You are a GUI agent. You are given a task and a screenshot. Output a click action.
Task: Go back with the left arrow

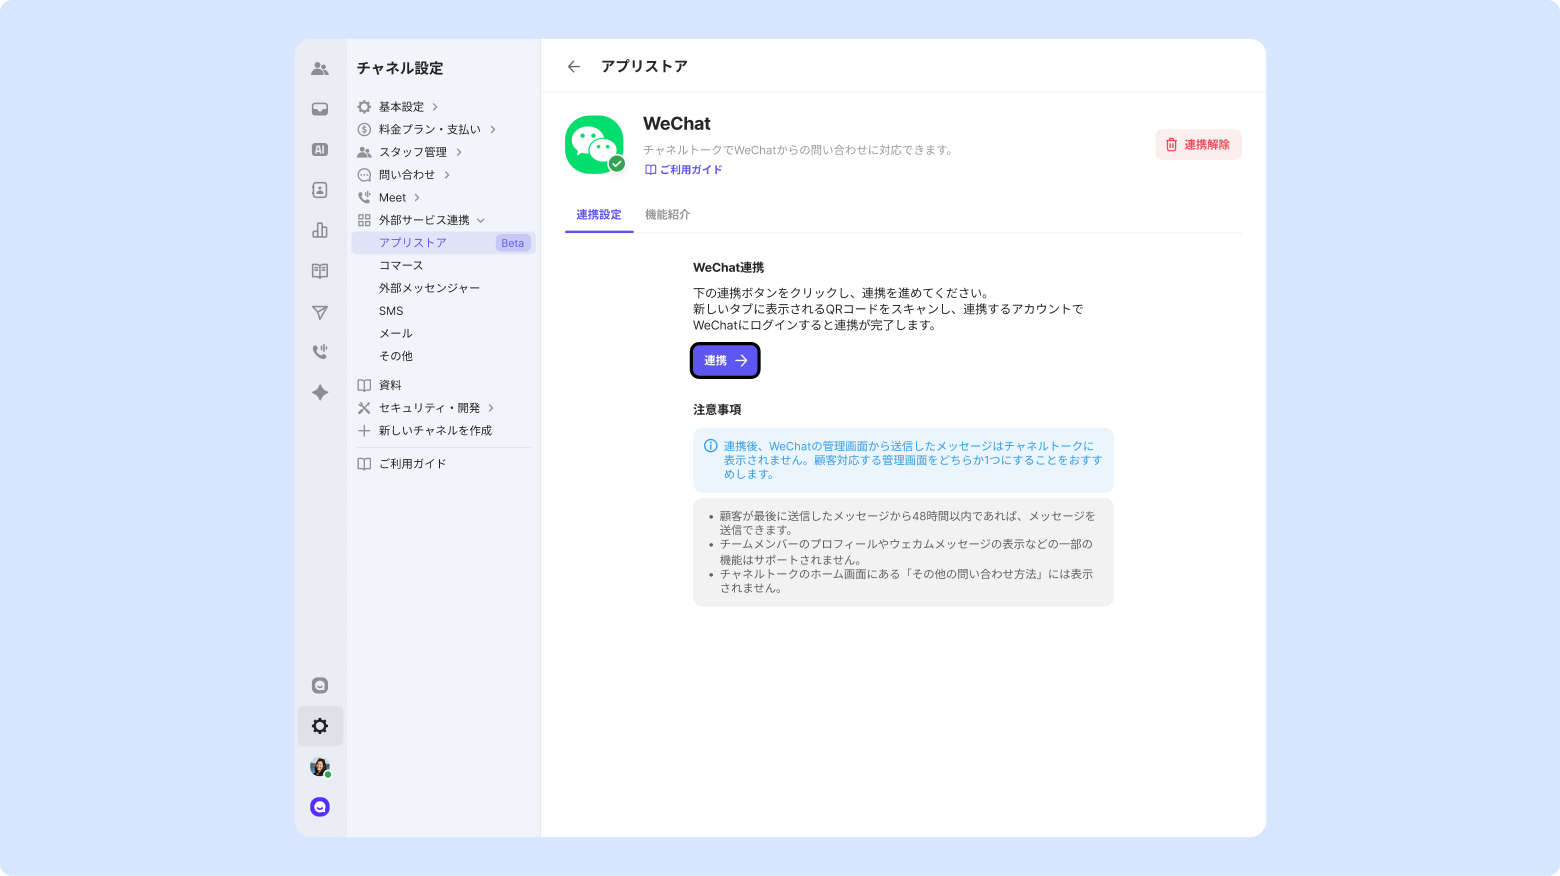(x=574, y=67)
